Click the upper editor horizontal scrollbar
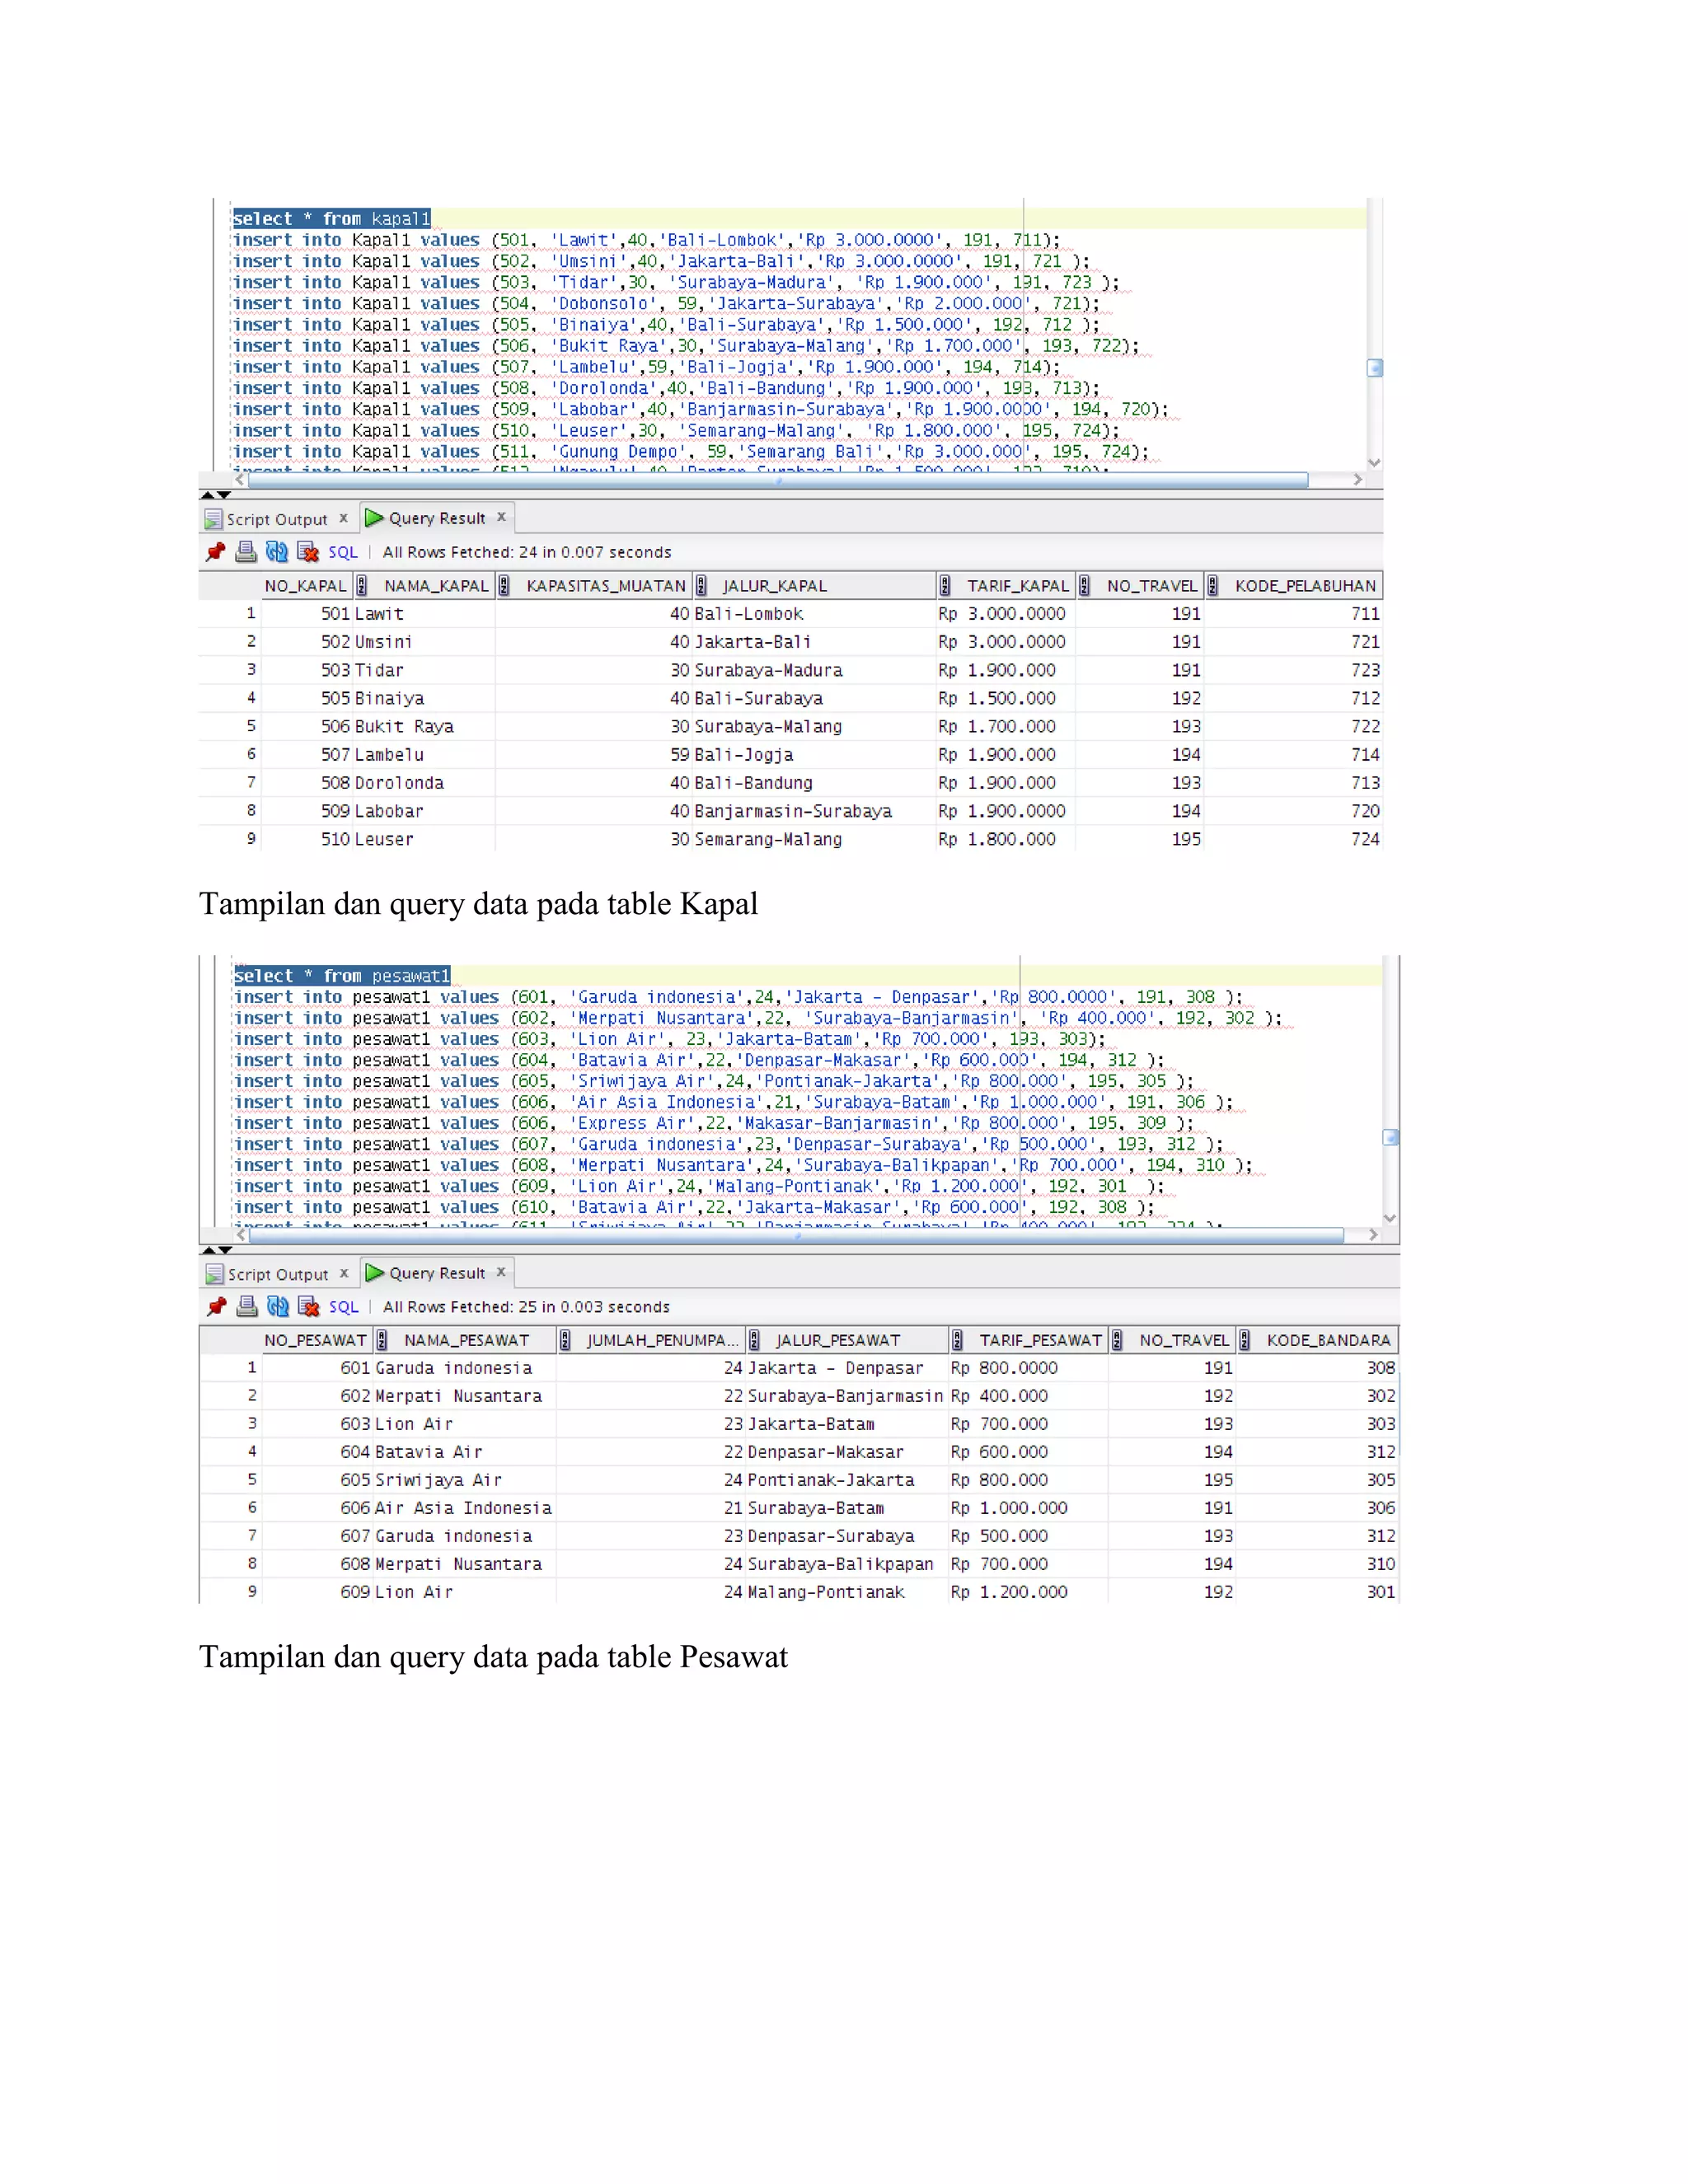Screen dimensions: 1688x2184 click(777, 480)
